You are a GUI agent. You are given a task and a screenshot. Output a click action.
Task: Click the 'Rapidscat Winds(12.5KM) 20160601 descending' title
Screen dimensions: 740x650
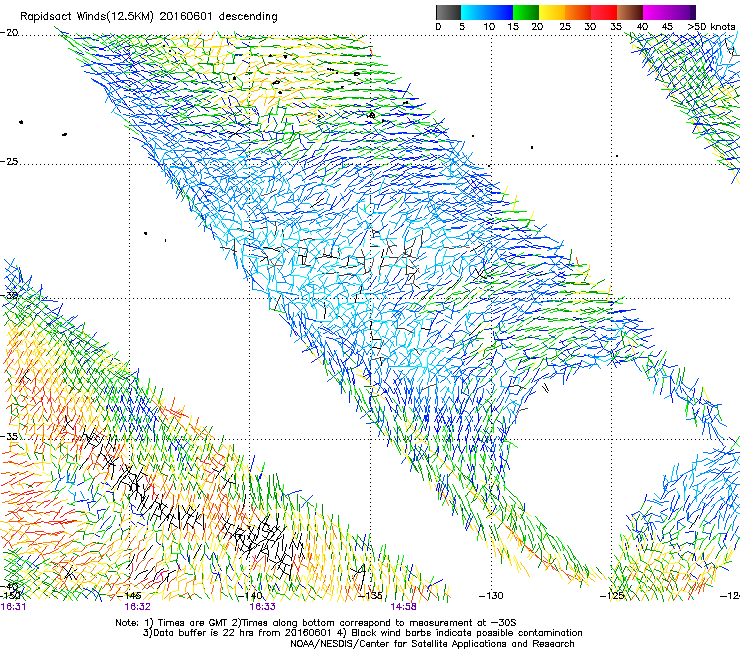coord(149,17)
